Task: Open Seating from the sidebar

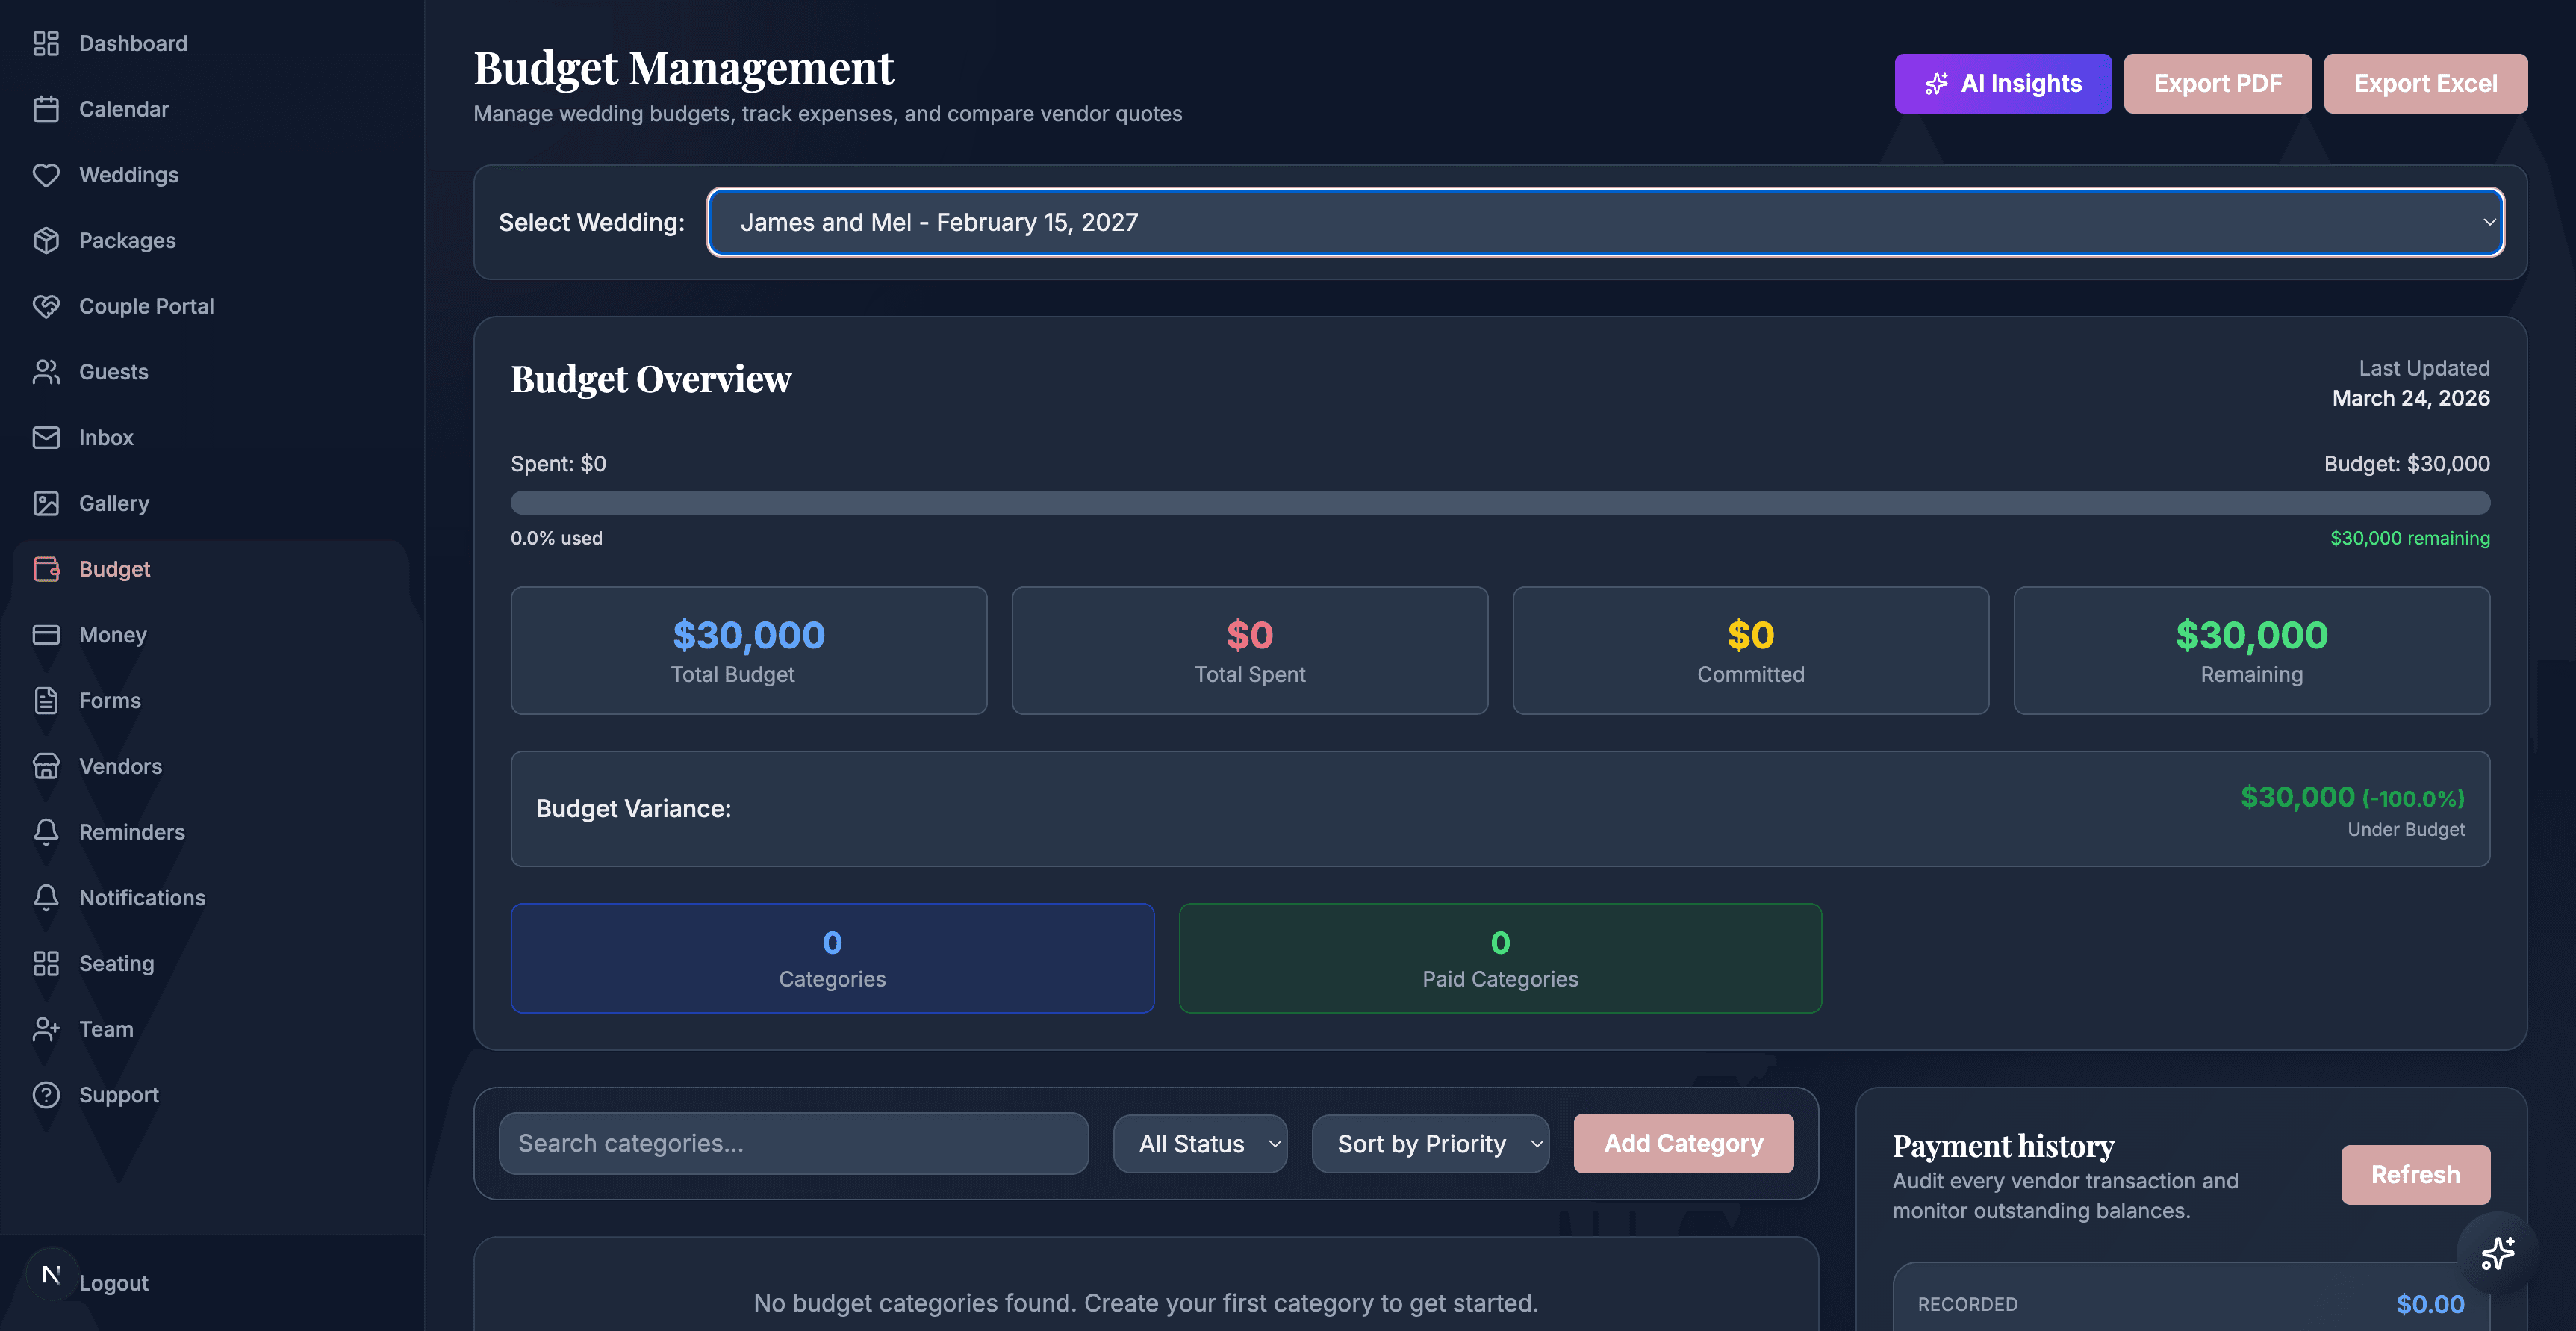Action: 117,963
